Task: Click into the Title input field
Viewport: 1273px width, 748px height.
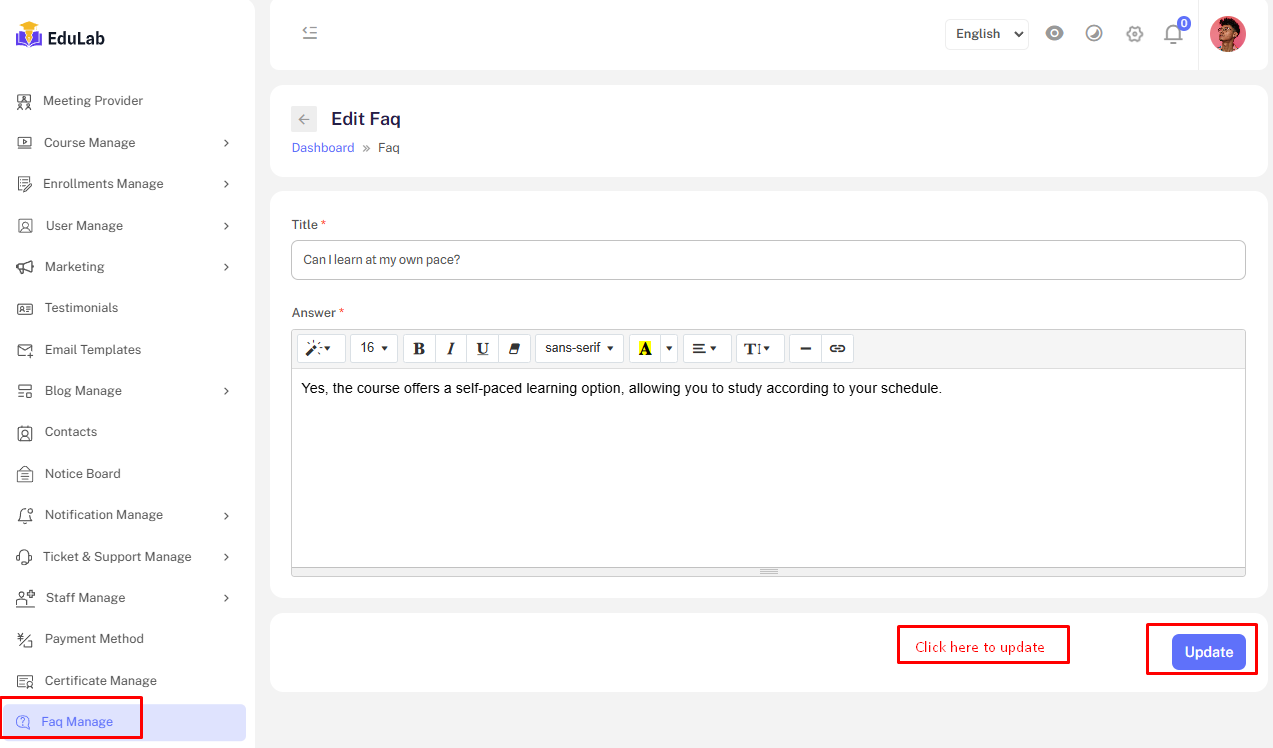Action: [x=767, y=260]
